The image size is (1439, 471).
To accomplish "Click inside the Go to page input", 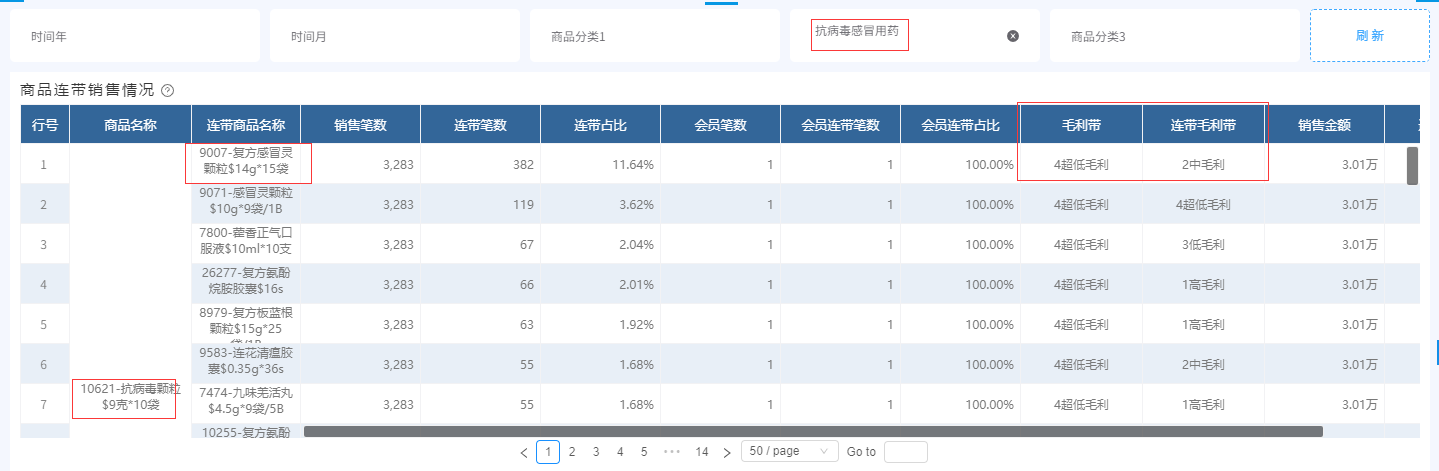I will pos(905,452).
